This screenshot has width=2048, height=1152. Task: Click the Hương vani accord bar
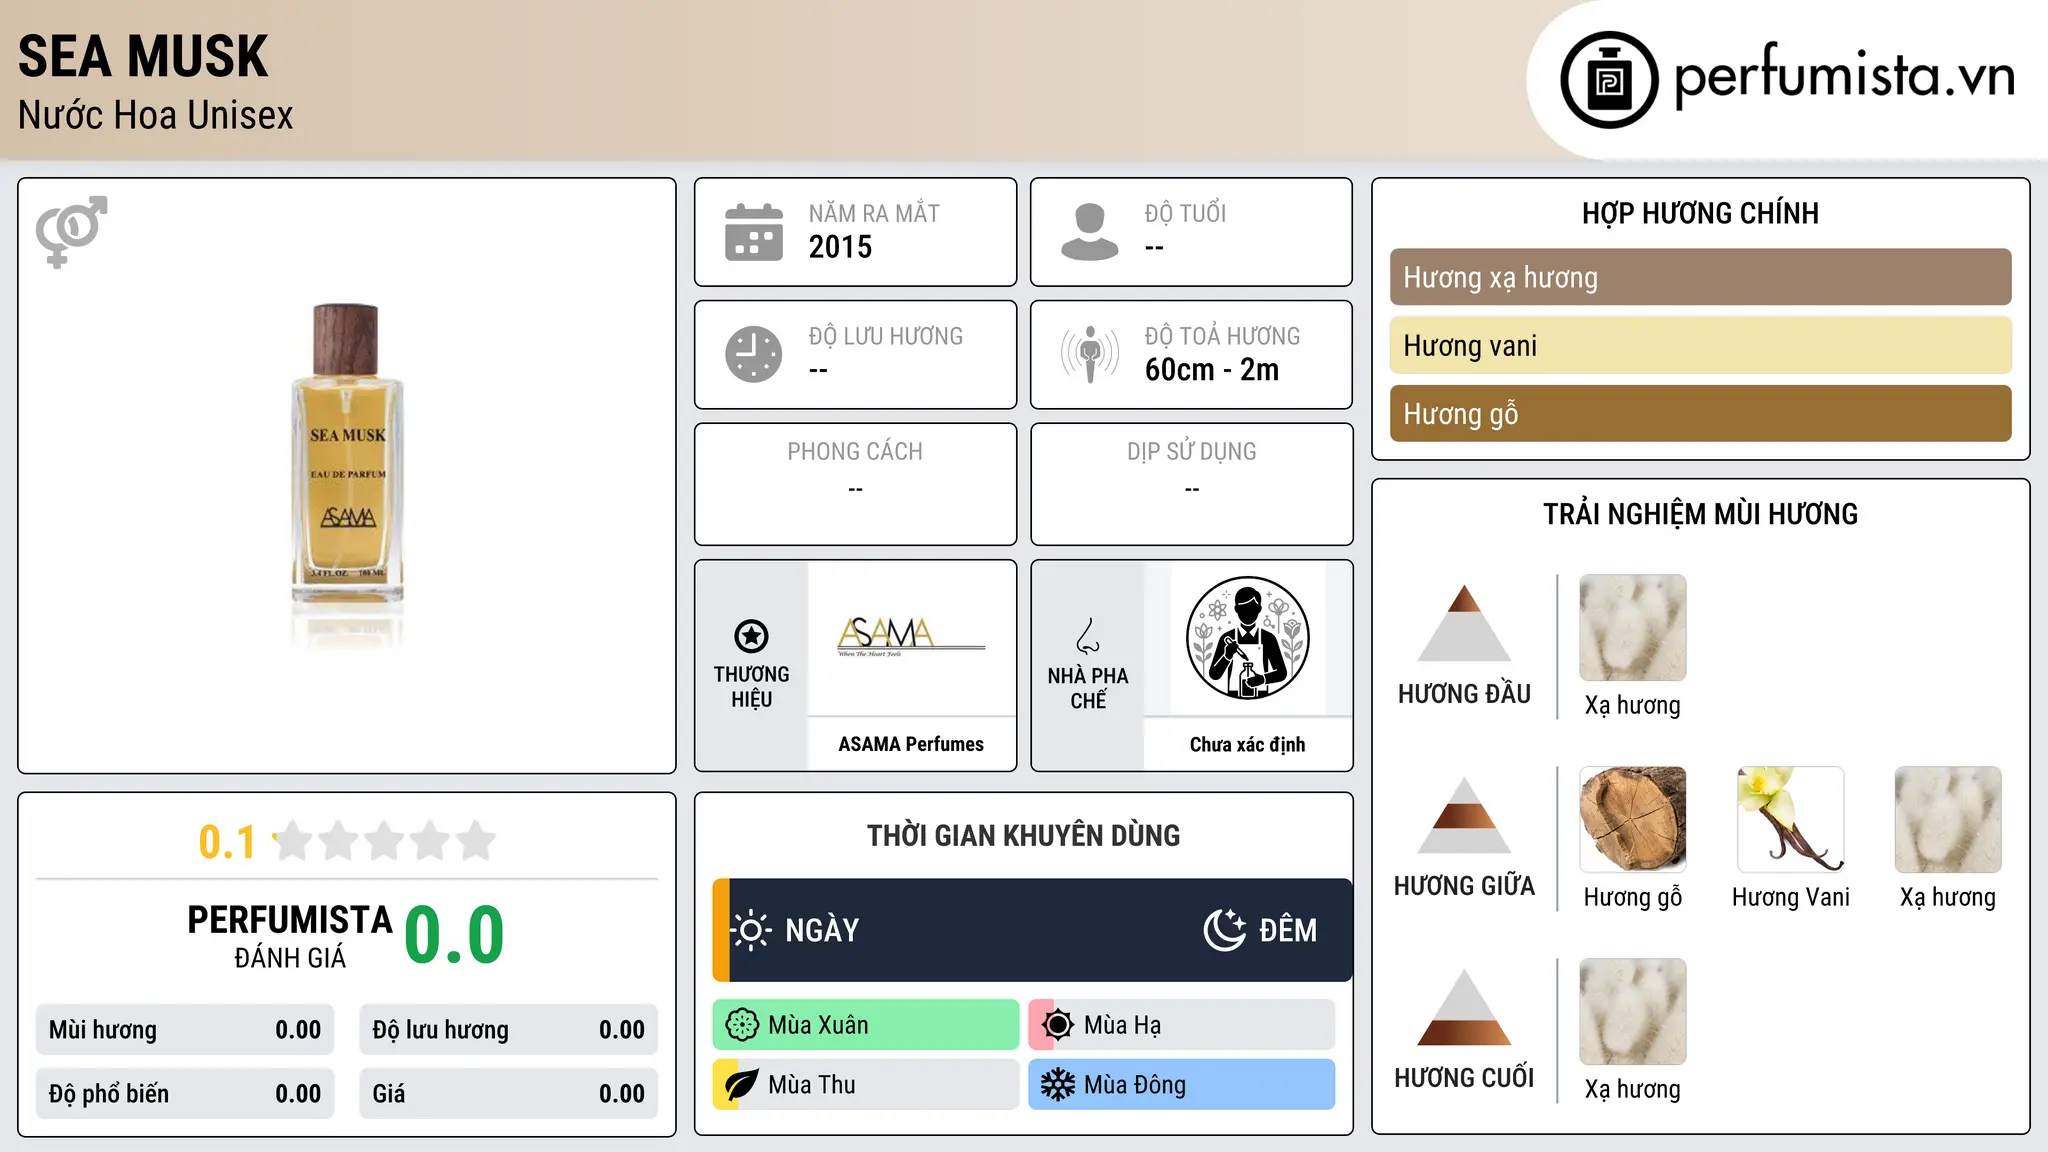[x=1700, y=345]
